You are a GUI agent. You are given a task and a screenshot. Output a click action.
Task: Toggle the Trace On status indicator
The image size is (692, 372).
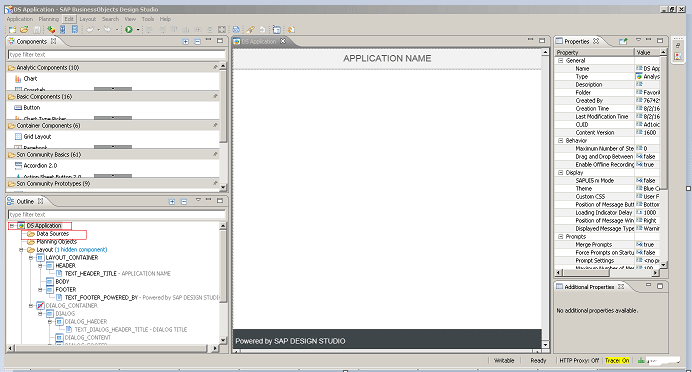click(617, 361)
